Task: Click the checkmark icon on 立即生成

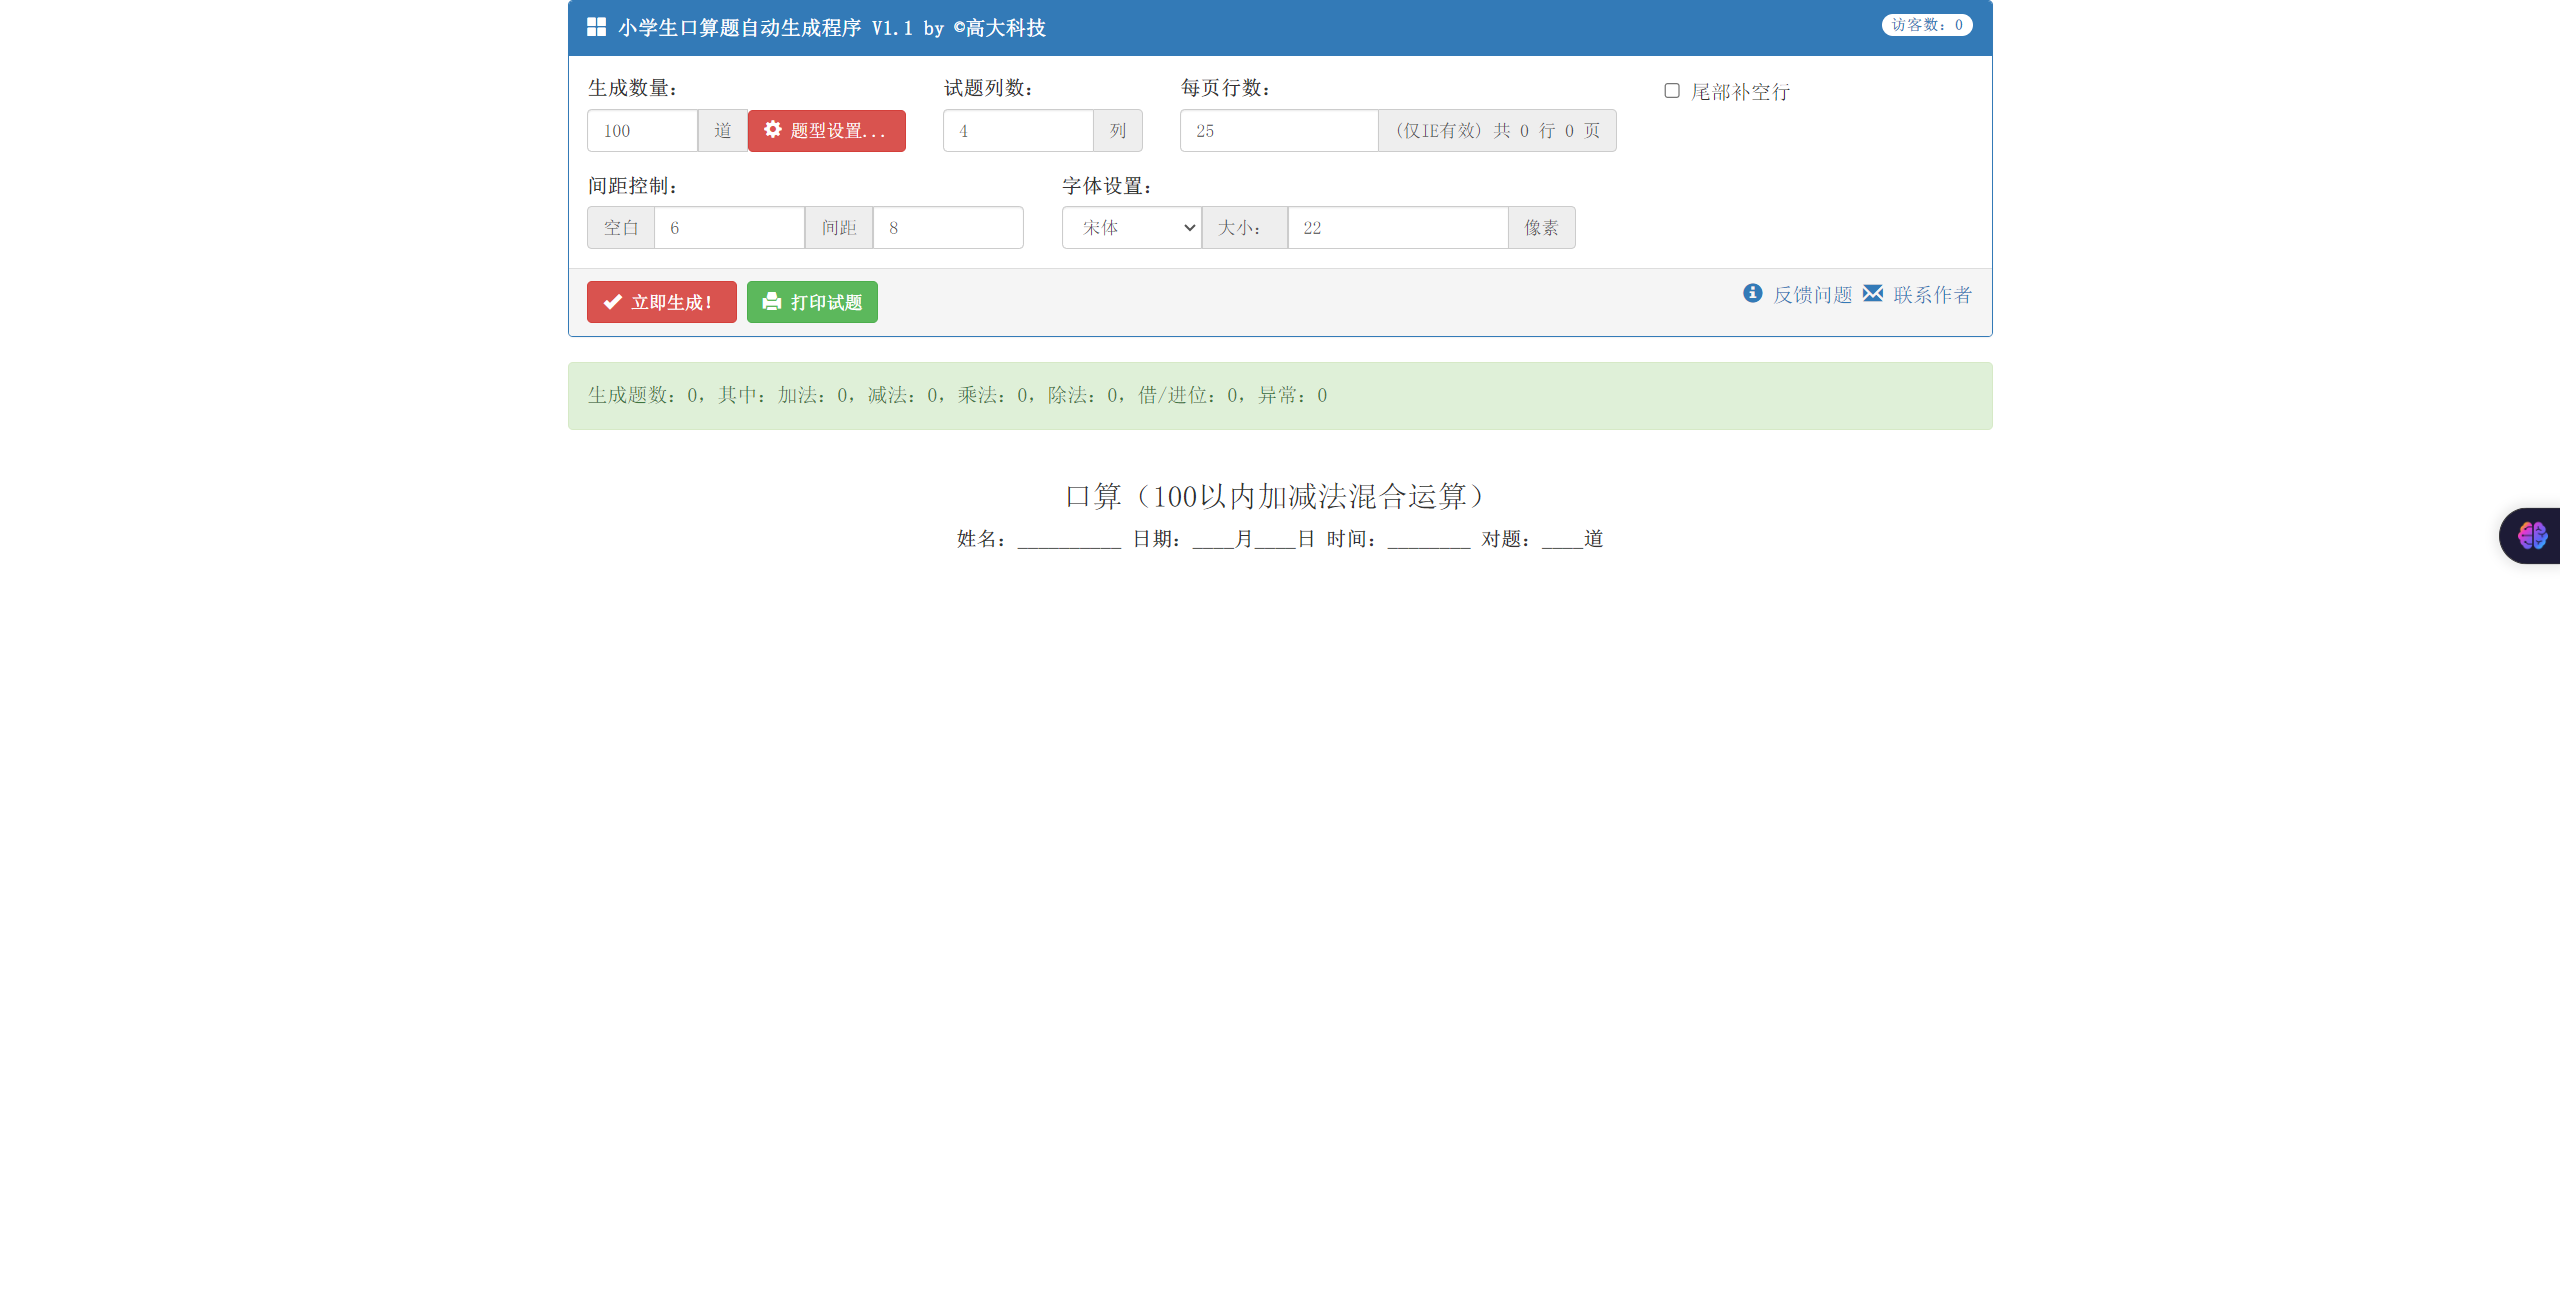Action: click(614, 301)
